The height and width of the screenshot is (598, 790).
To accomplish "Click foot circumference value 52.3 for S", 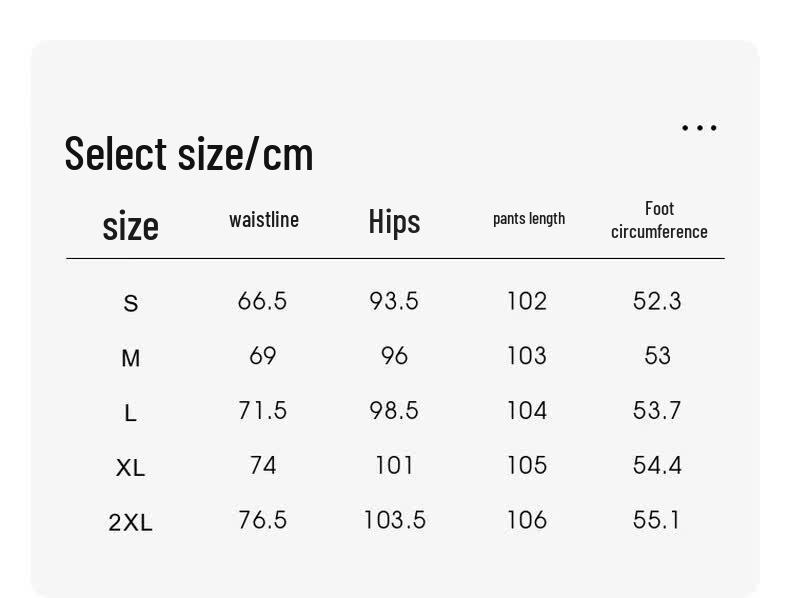I will click(657, 301).
